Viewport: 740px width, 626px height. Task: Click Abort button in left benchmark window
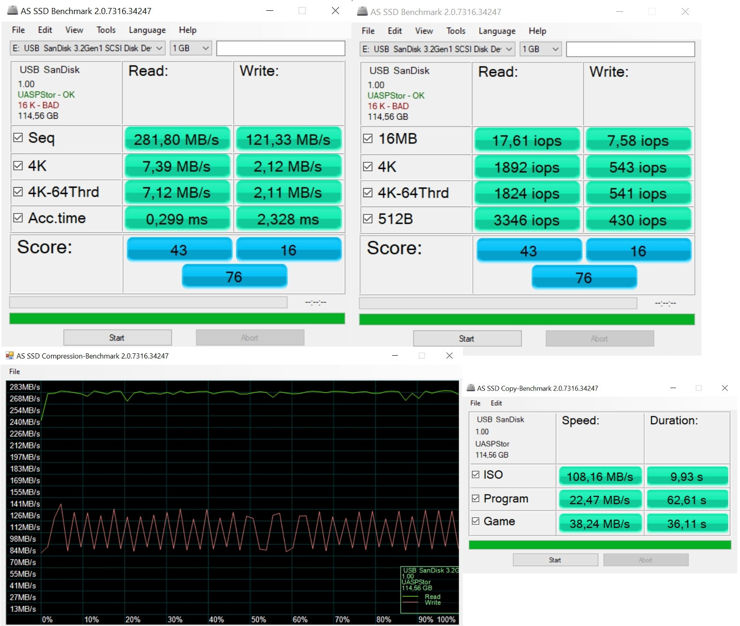coord(250,338)
